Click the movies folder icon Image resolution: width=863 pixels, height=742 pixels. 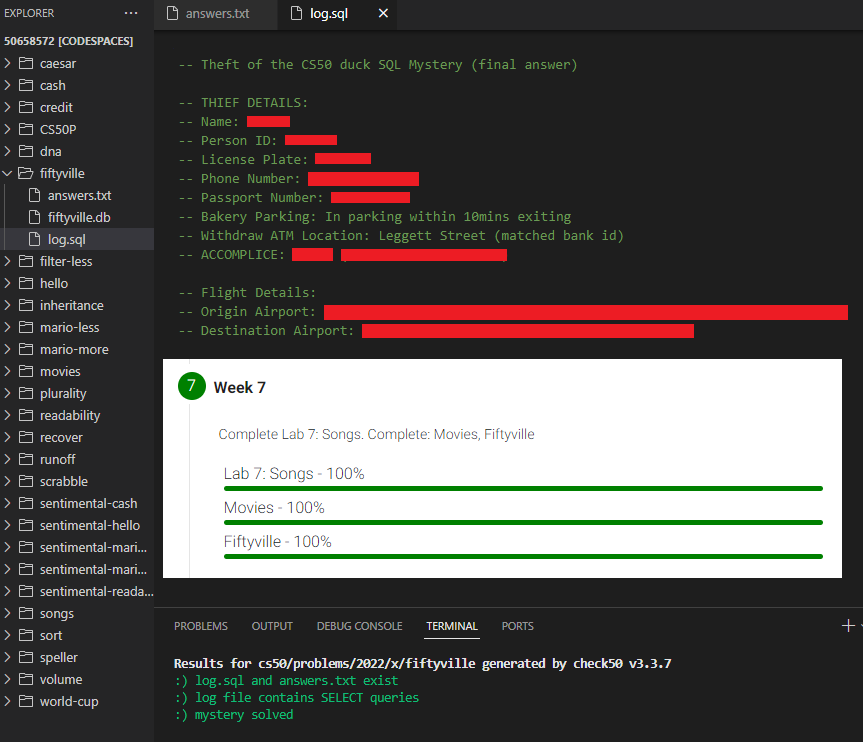[26, 372]
